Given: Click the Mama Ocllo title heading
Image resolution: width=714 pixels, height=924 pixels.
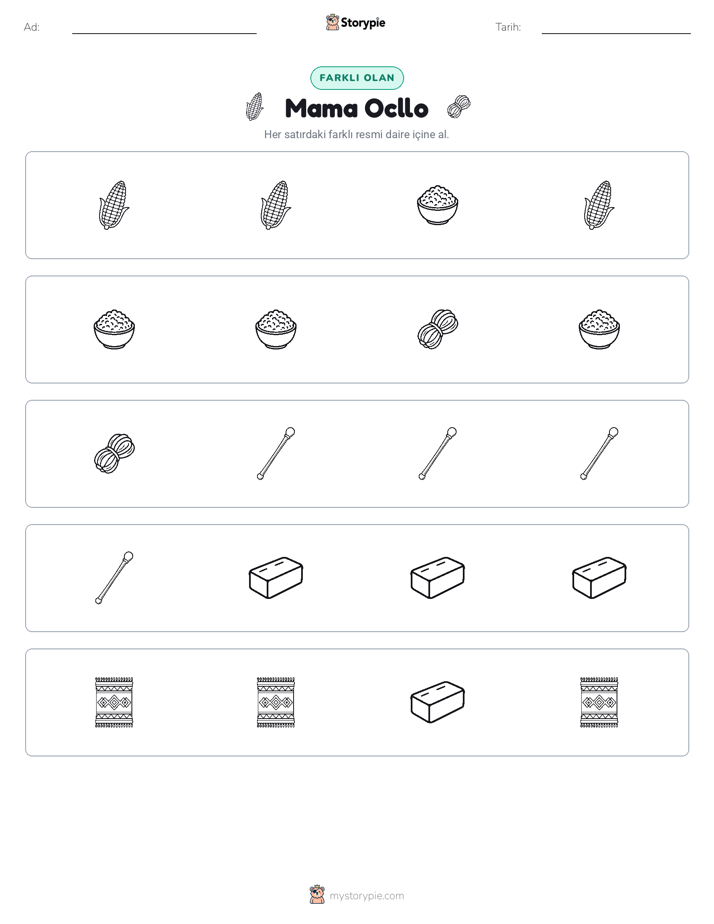Looking at the screenshot, I should [357, 108].
